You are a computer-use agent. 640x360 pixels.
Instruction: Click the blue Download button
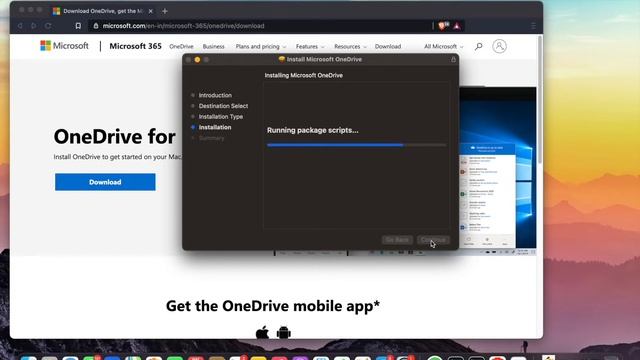(x=105, y=182)
